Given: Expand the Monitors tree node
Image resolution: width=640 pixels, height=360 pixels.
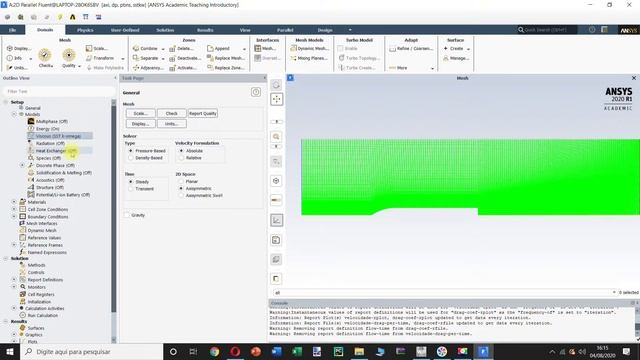Looking at the screenshot, I should tap(14, 287).
